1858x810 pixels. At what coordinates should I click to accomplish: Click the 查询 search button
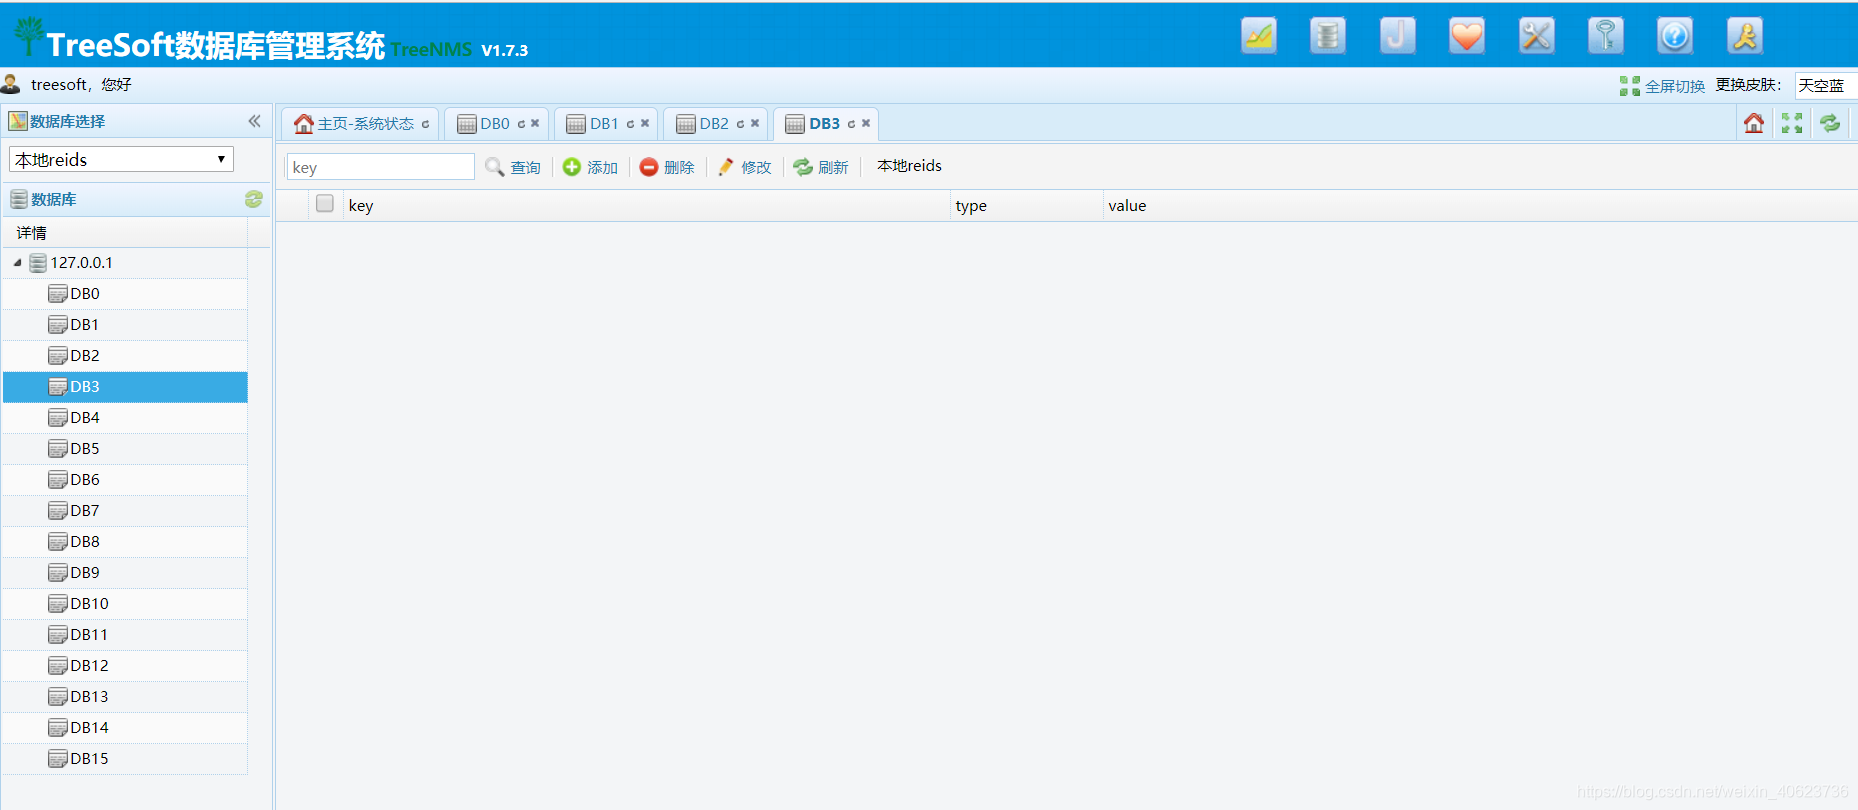pyautogui.click(x=513, y=167)
